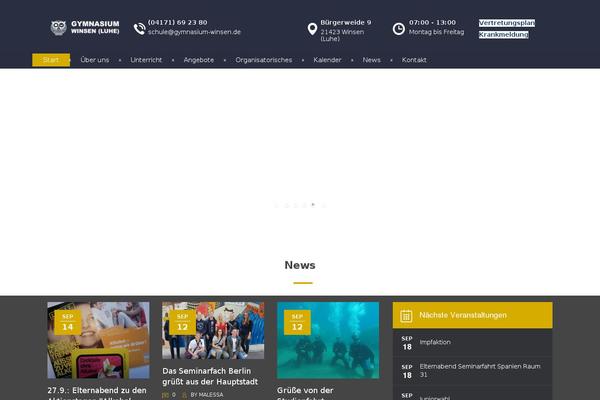Click the SEP 12 badge on the diving photo

click(x=297, y=323)
